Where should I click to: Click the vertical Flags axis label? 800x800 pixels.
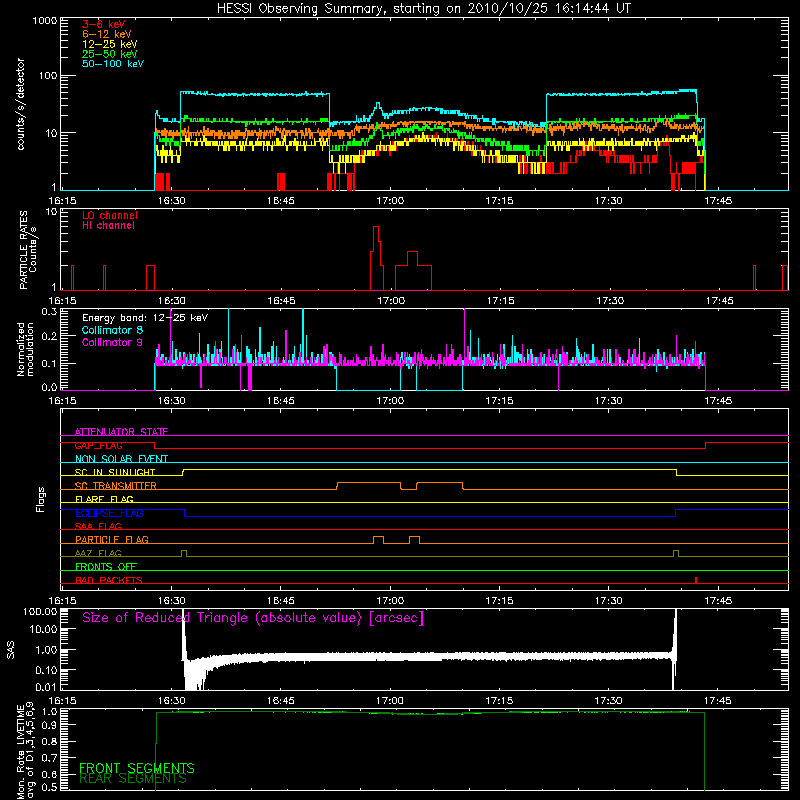(x=41, y=499)
